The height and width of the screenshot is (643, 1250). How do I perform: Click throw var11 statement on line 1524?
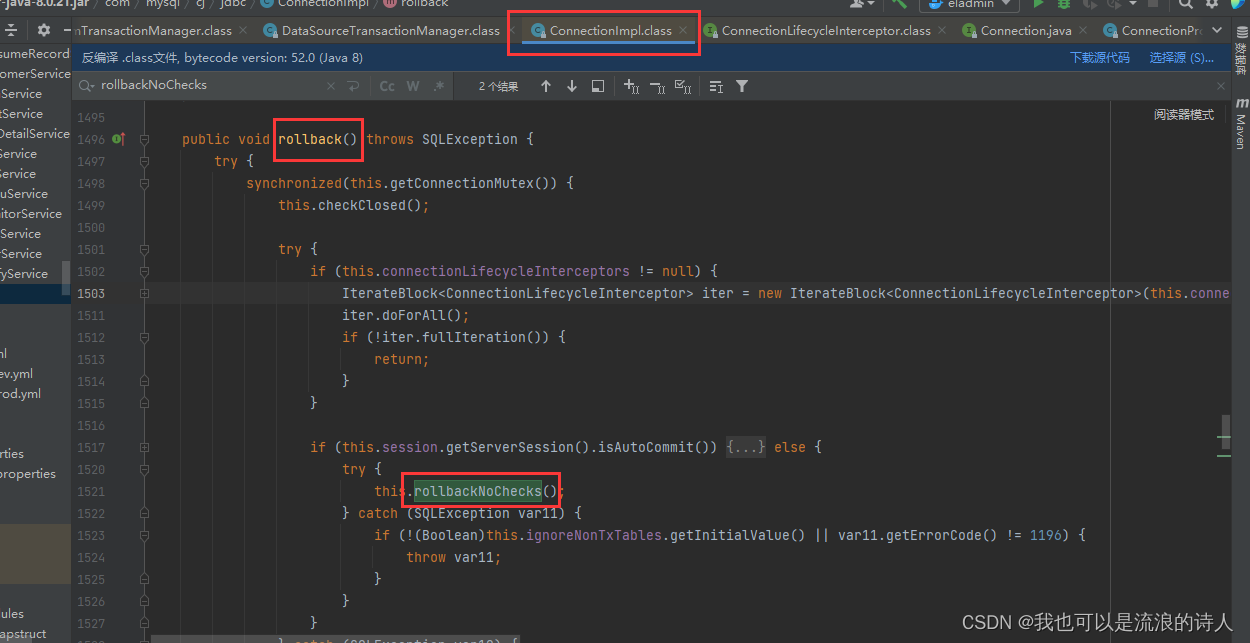point(454,557)
